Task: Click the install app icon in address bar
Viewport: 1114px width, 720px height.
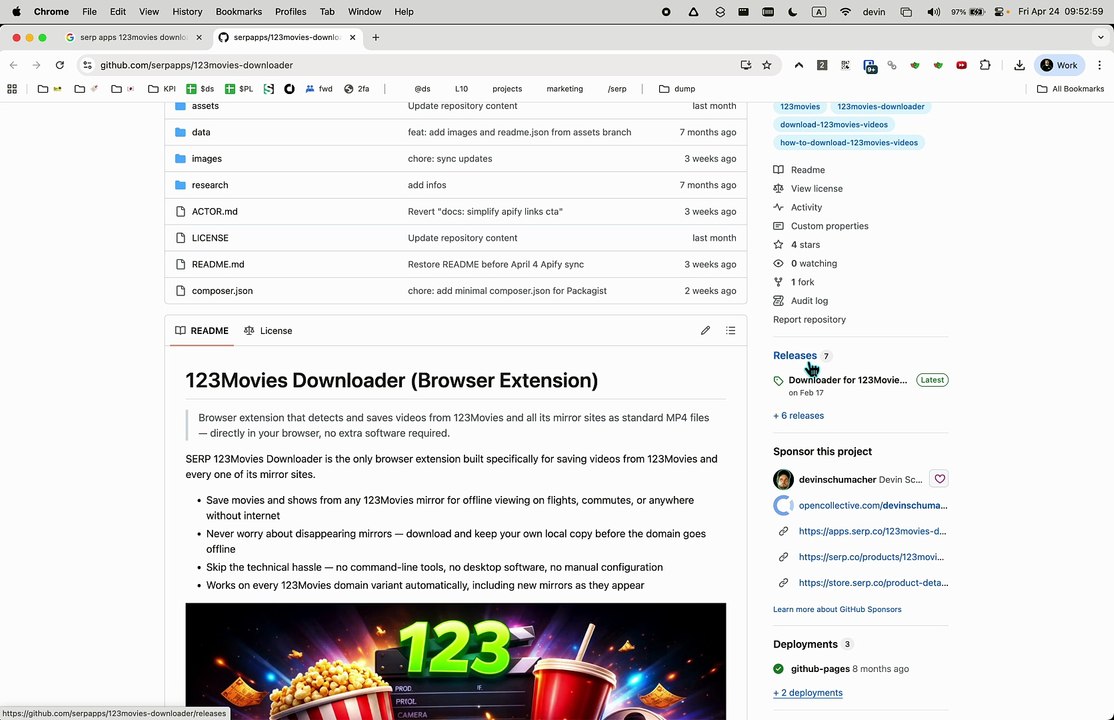Action: click(745, 65)
